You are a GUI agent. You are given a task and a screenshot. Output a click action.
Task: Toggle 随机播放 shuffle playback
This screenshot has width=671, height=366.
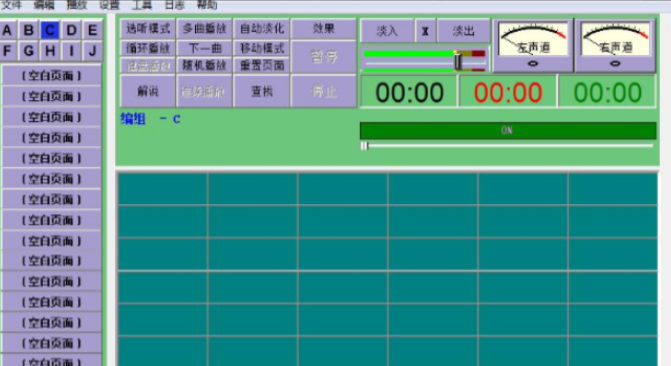coord(205,65)
